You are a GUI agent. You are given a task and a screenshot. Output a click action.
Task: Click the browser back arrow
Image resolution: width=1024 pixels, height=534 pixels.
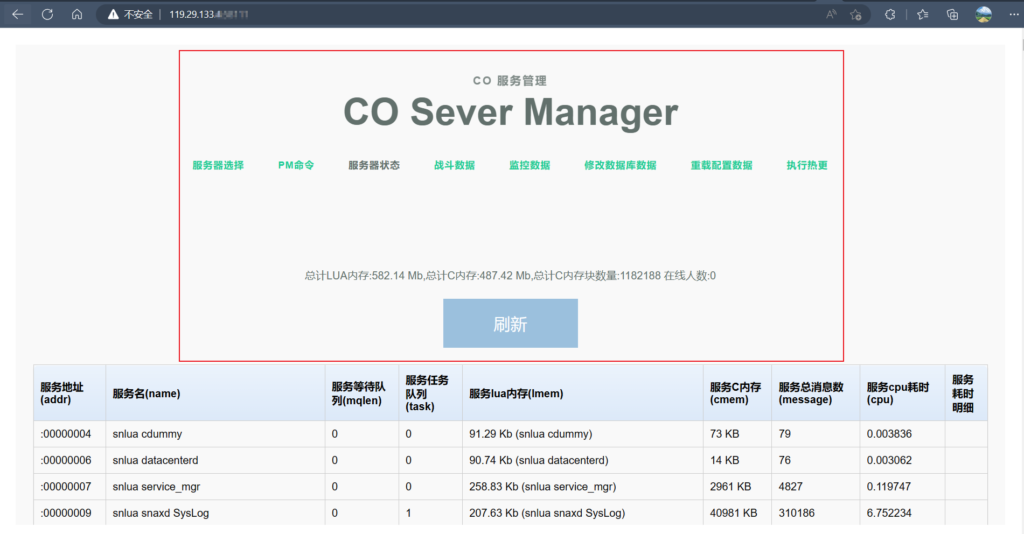click(x=17, y=14)
